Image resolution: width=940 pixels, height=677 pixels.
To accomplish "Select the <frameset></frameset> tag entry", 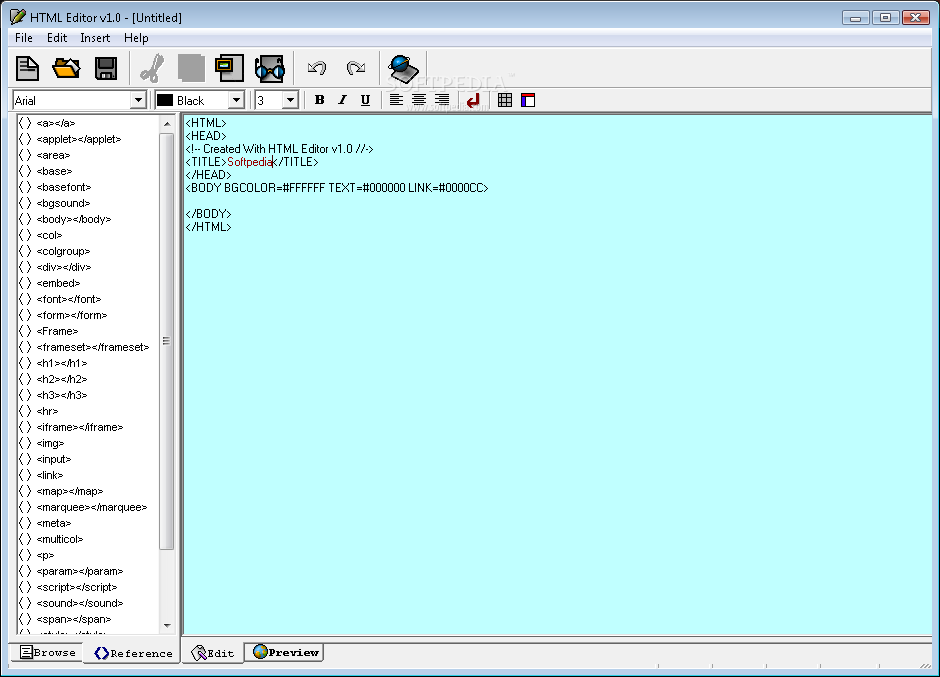I will pos(93,347).
